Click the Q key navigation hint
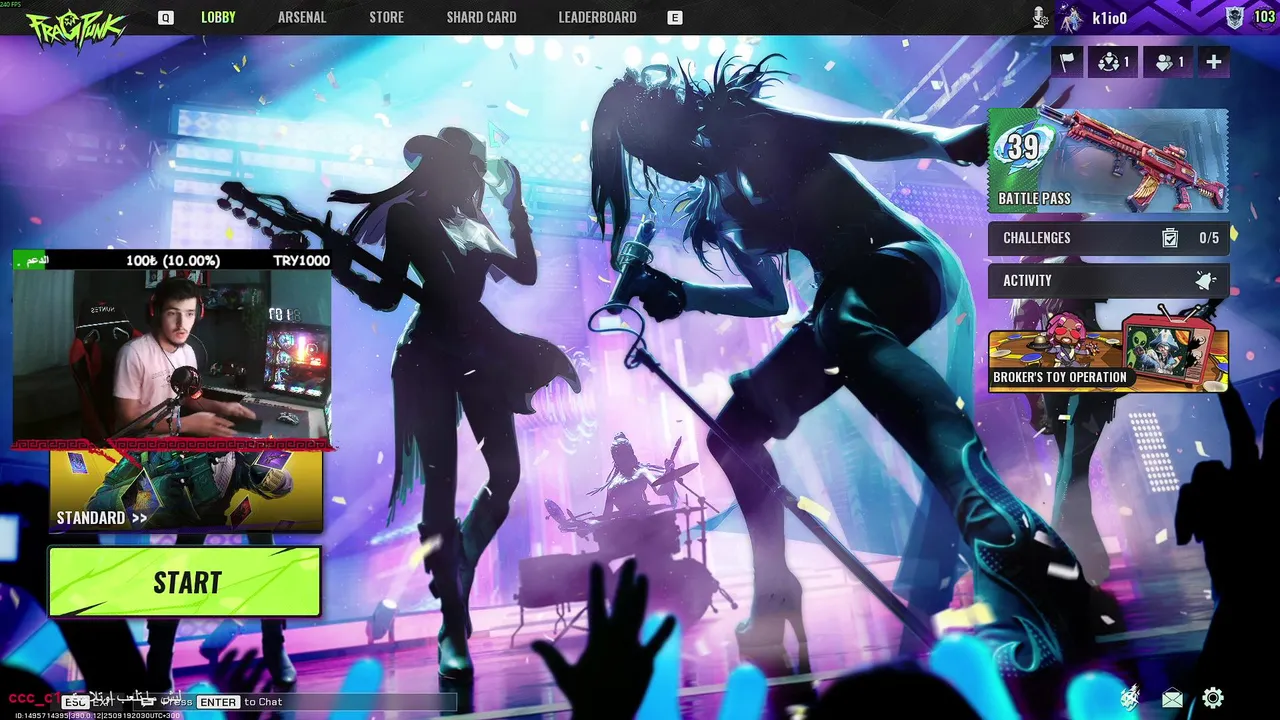The width and height of the screenshot is (1280, 720). [x=166, y=18]
